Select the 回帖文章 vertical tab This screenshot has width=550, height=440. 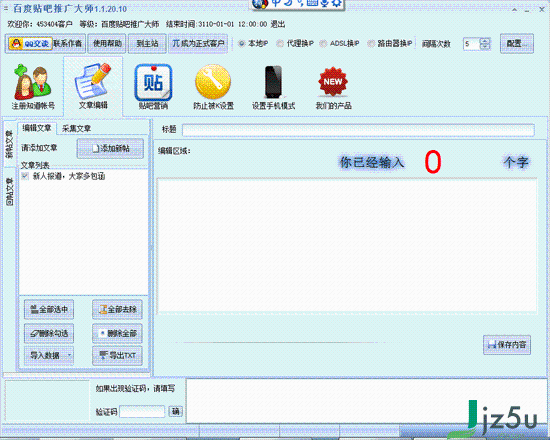(x=9, y=192)
